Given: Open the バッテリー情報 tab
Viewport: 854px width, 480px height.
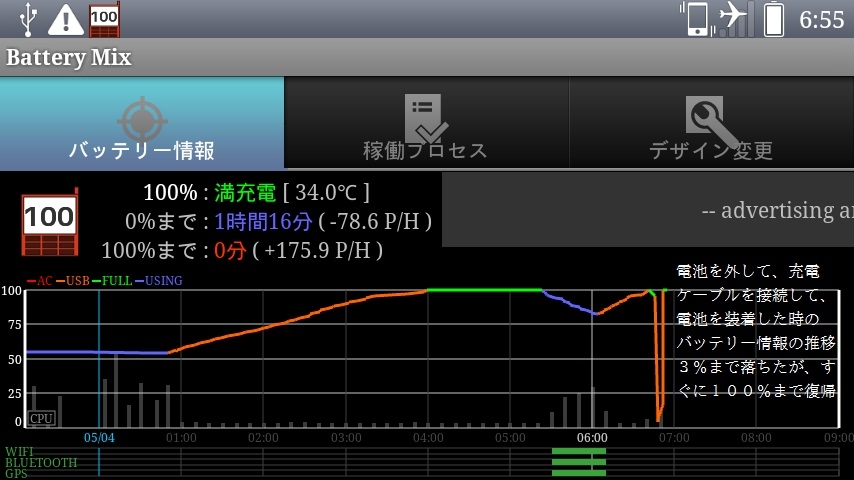Looking at the screenshot, I should [142, 123].
